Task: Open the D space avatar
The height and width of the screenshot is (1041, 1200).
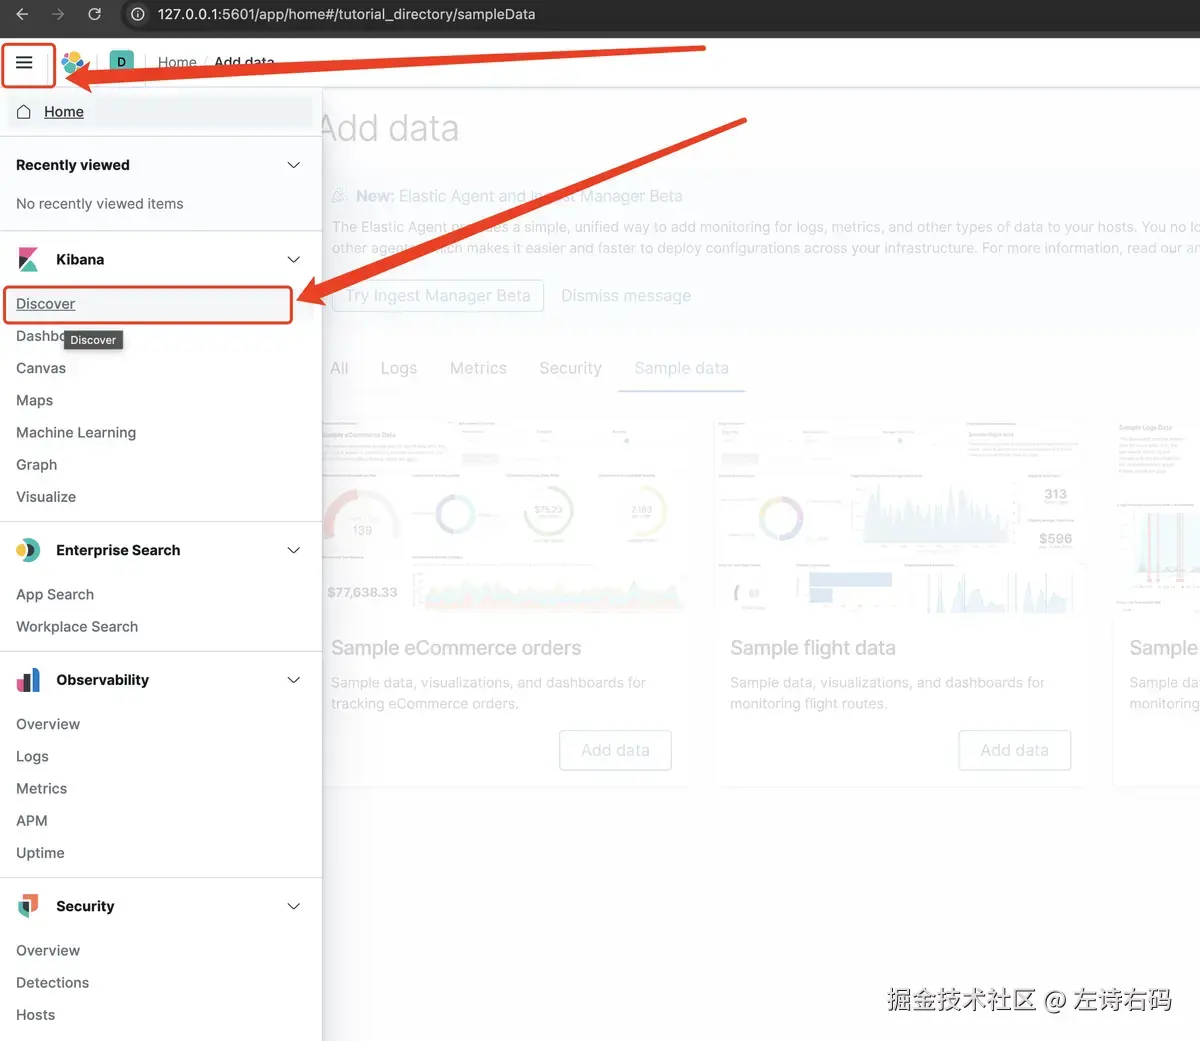Action: coord(121,62)
